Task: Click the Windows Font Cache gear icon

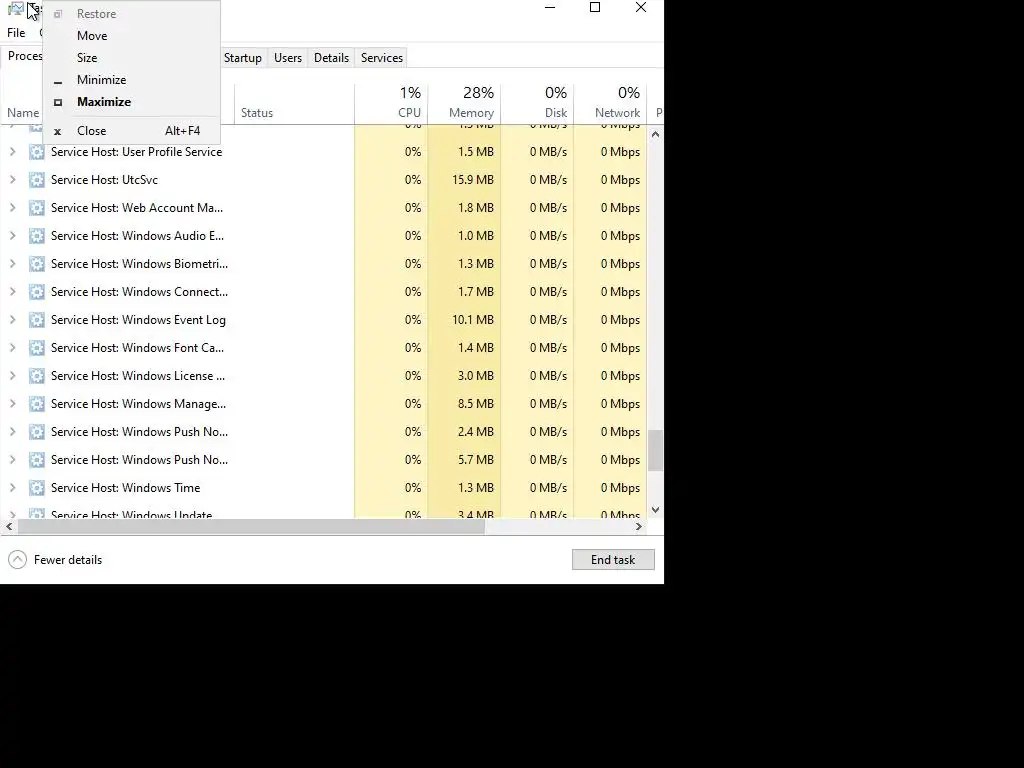Action: 37,349
